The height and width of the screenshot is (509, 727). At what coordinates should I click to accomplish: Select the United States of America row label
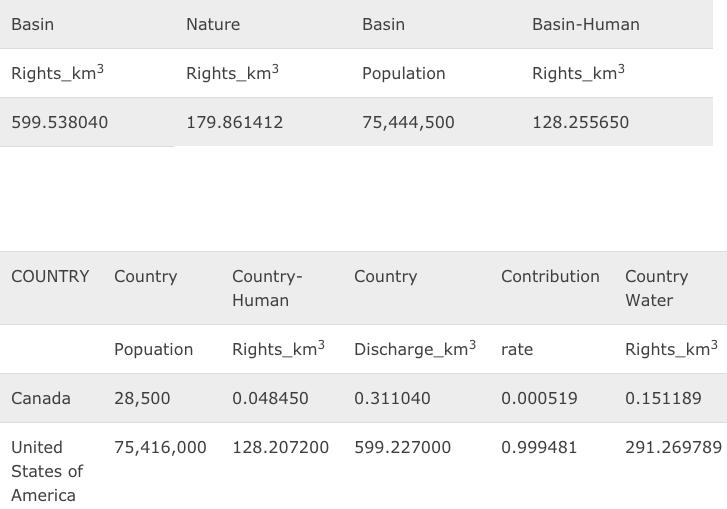coord(46,471)
